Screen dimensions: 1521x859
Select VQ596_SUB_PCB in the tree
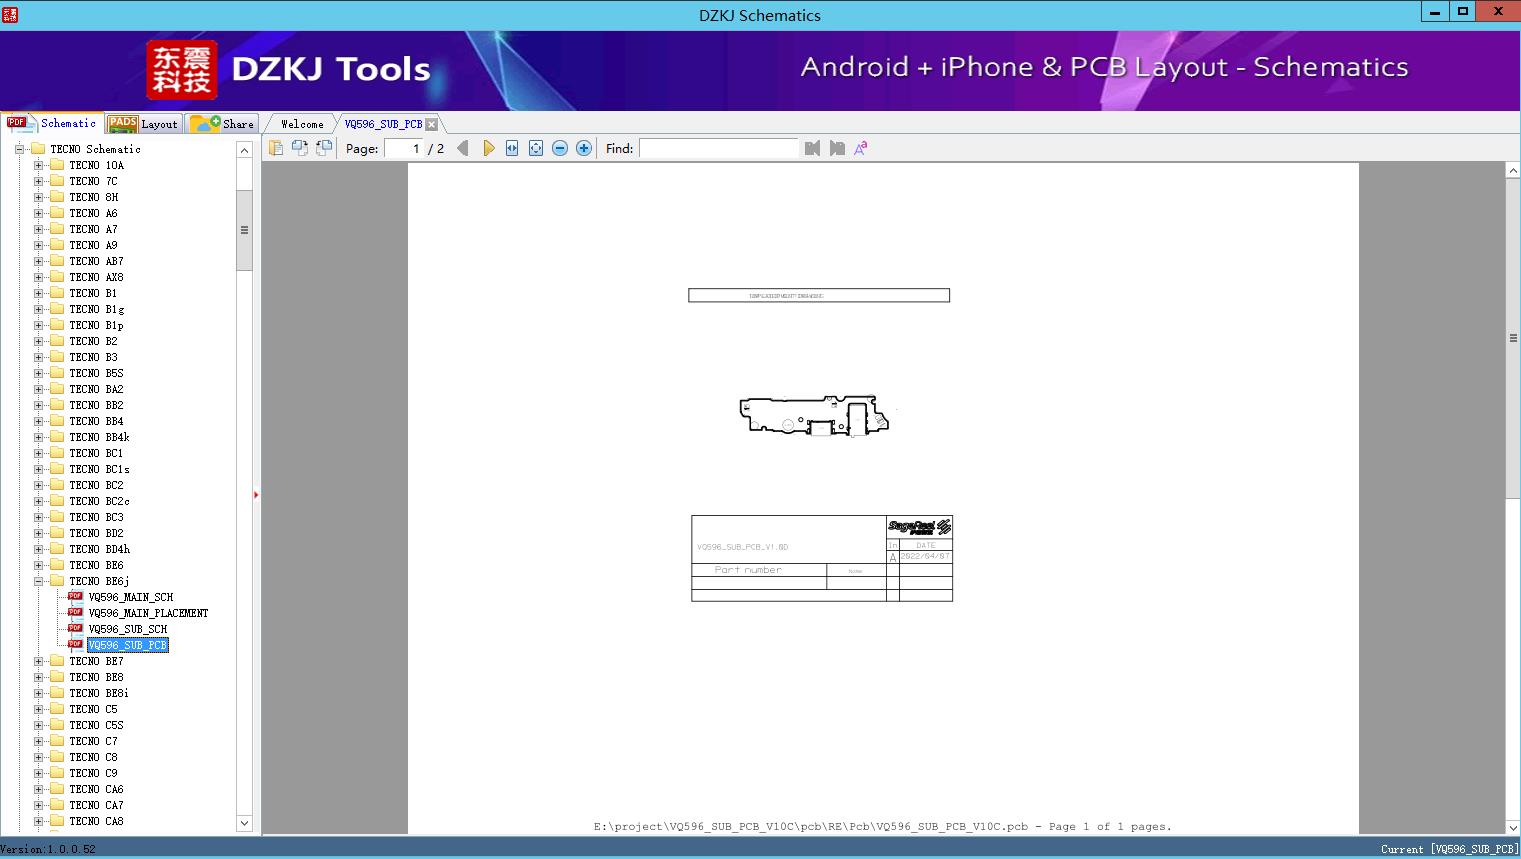(x=128, y=645)
